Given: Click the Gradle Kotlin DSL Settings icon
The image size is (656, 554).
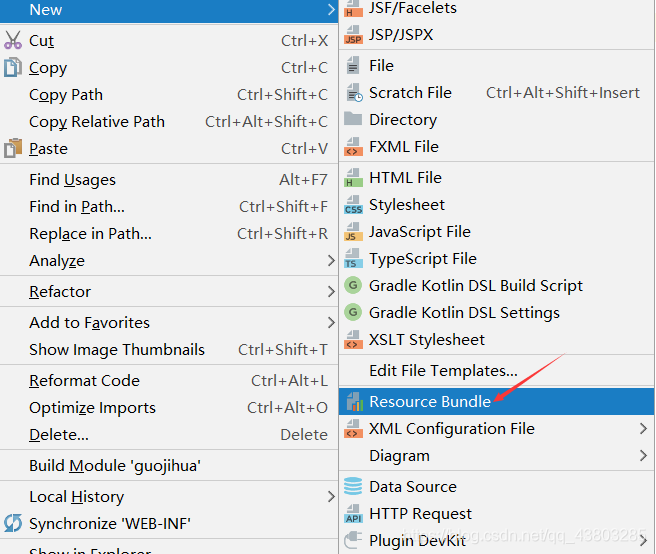Looking at the screenshot, I should coord(353,312).
